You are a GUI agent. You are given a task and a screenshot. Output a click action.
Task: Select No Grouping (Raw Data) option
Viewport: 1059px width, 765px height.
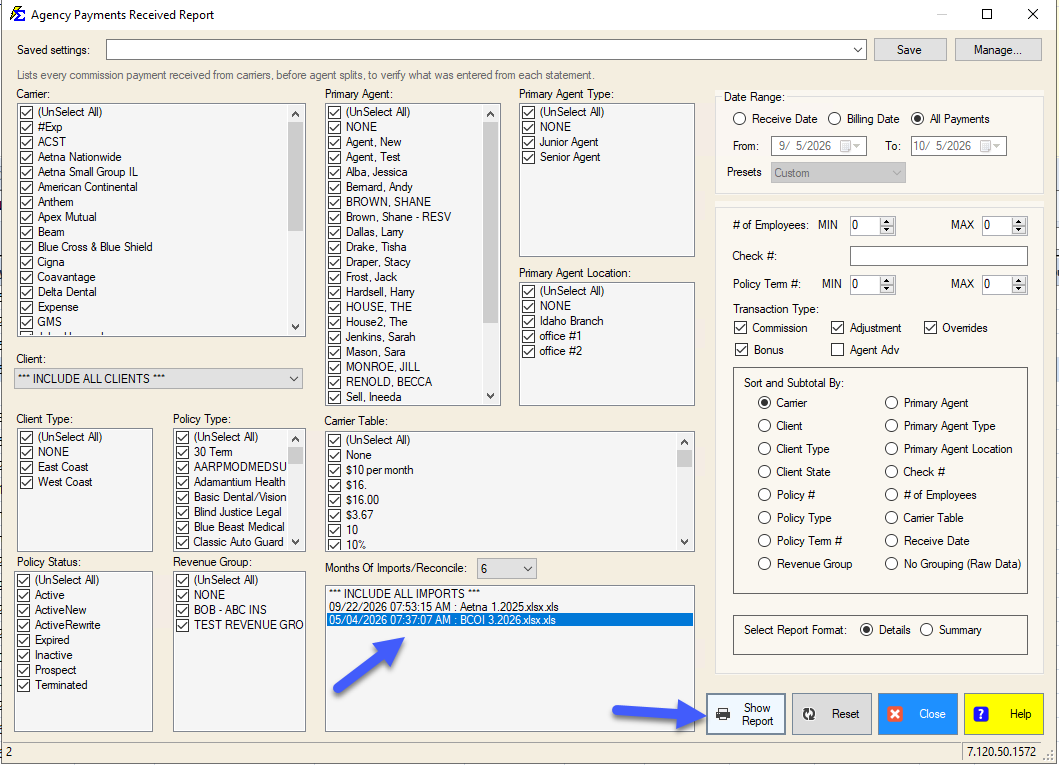pos(892,564)
